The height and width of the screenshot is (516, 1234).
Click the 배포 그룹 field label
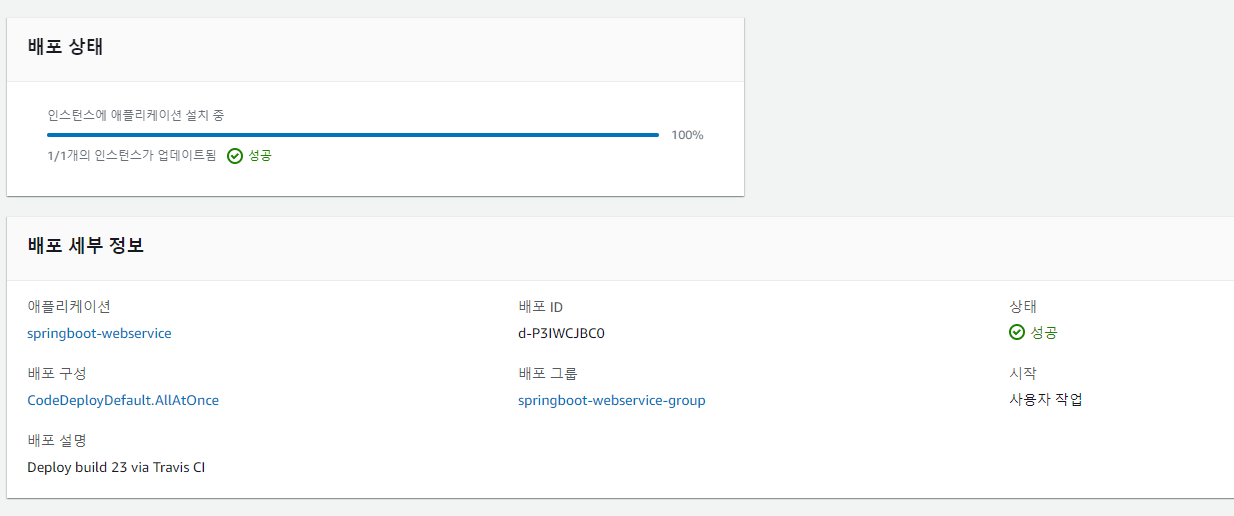(x=548, y=374)
